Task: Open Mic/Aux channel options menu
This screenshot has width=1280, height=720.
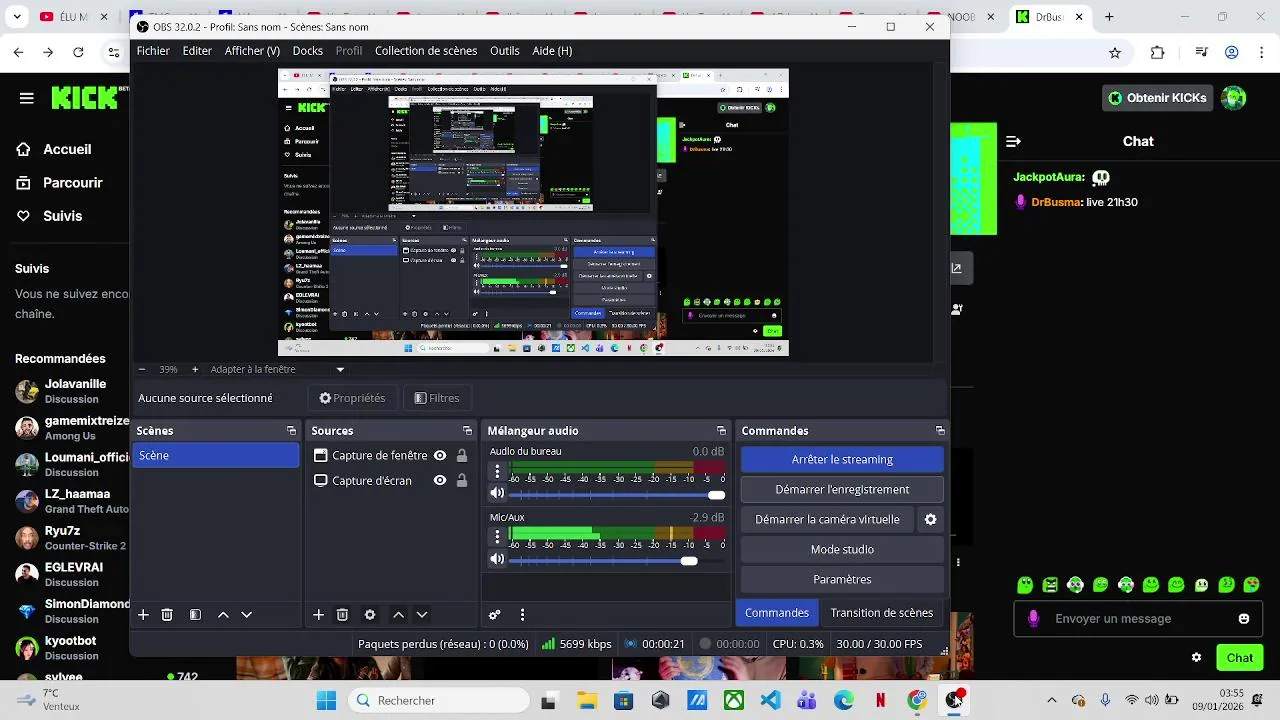Action: point(497,537)
